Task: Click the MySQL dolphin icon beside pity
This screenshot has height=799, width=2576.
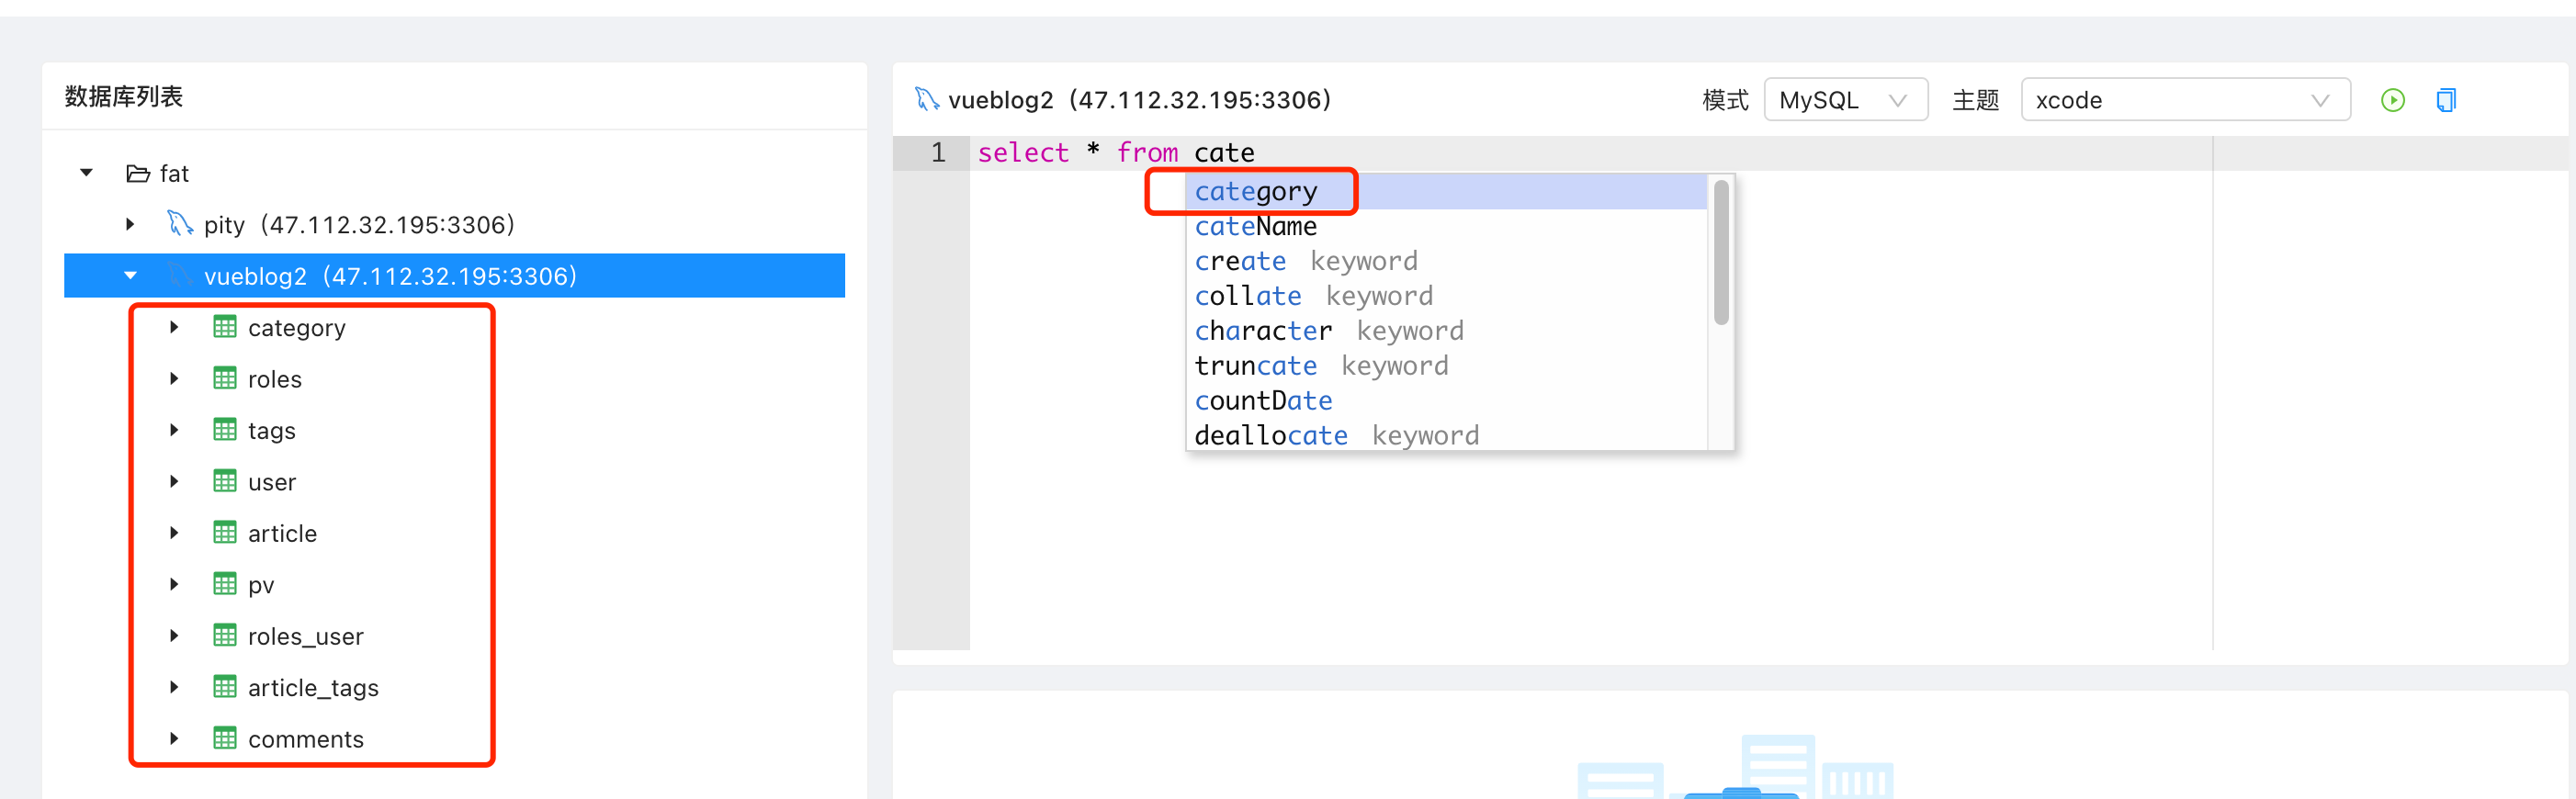Action: [179, 224]
